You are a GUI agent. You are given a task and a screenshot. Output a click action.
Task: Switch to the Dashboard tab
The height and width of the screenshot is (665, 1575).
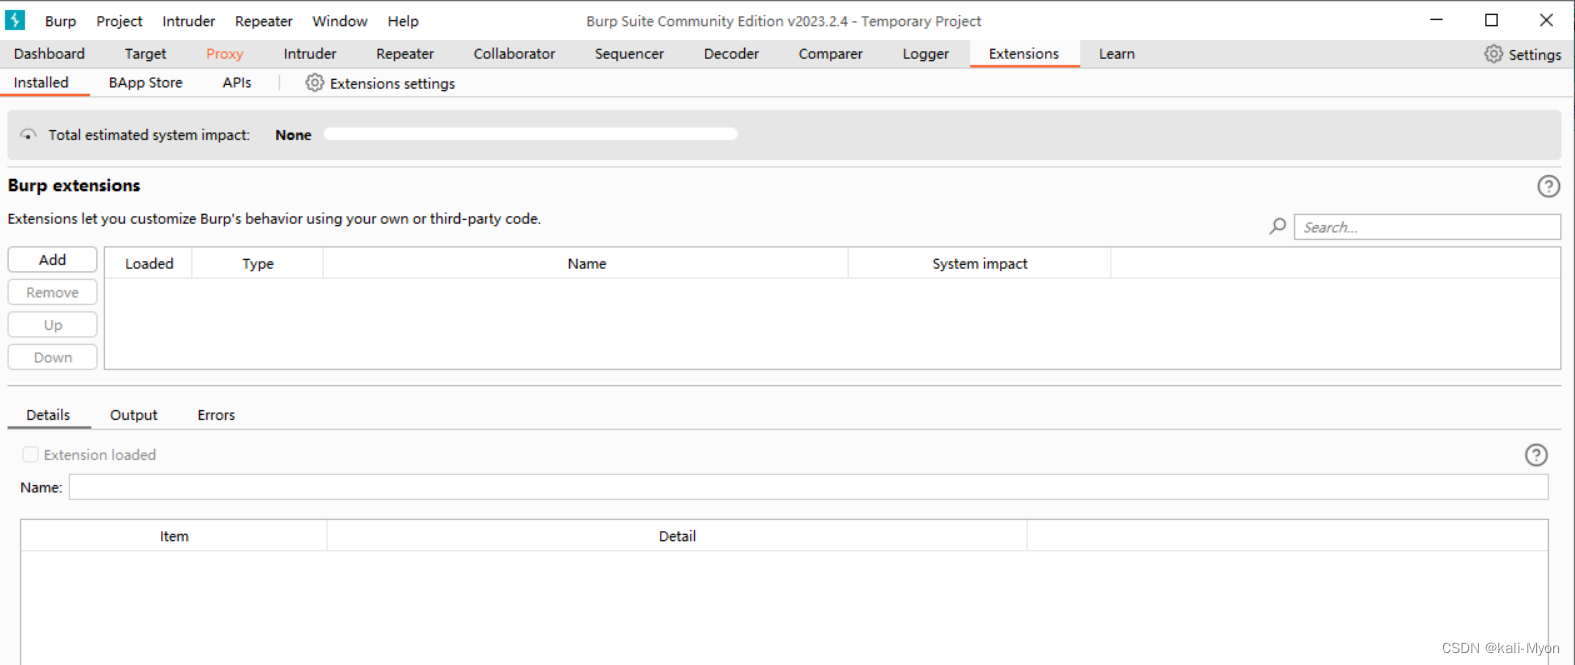point(49,54)
